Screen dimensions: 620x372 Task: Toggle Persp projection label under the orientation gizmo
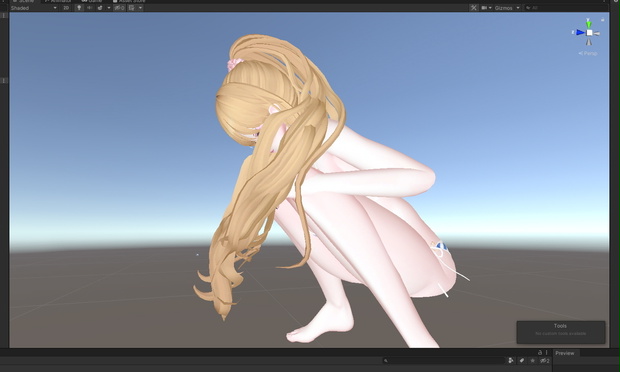pos(588,53)
